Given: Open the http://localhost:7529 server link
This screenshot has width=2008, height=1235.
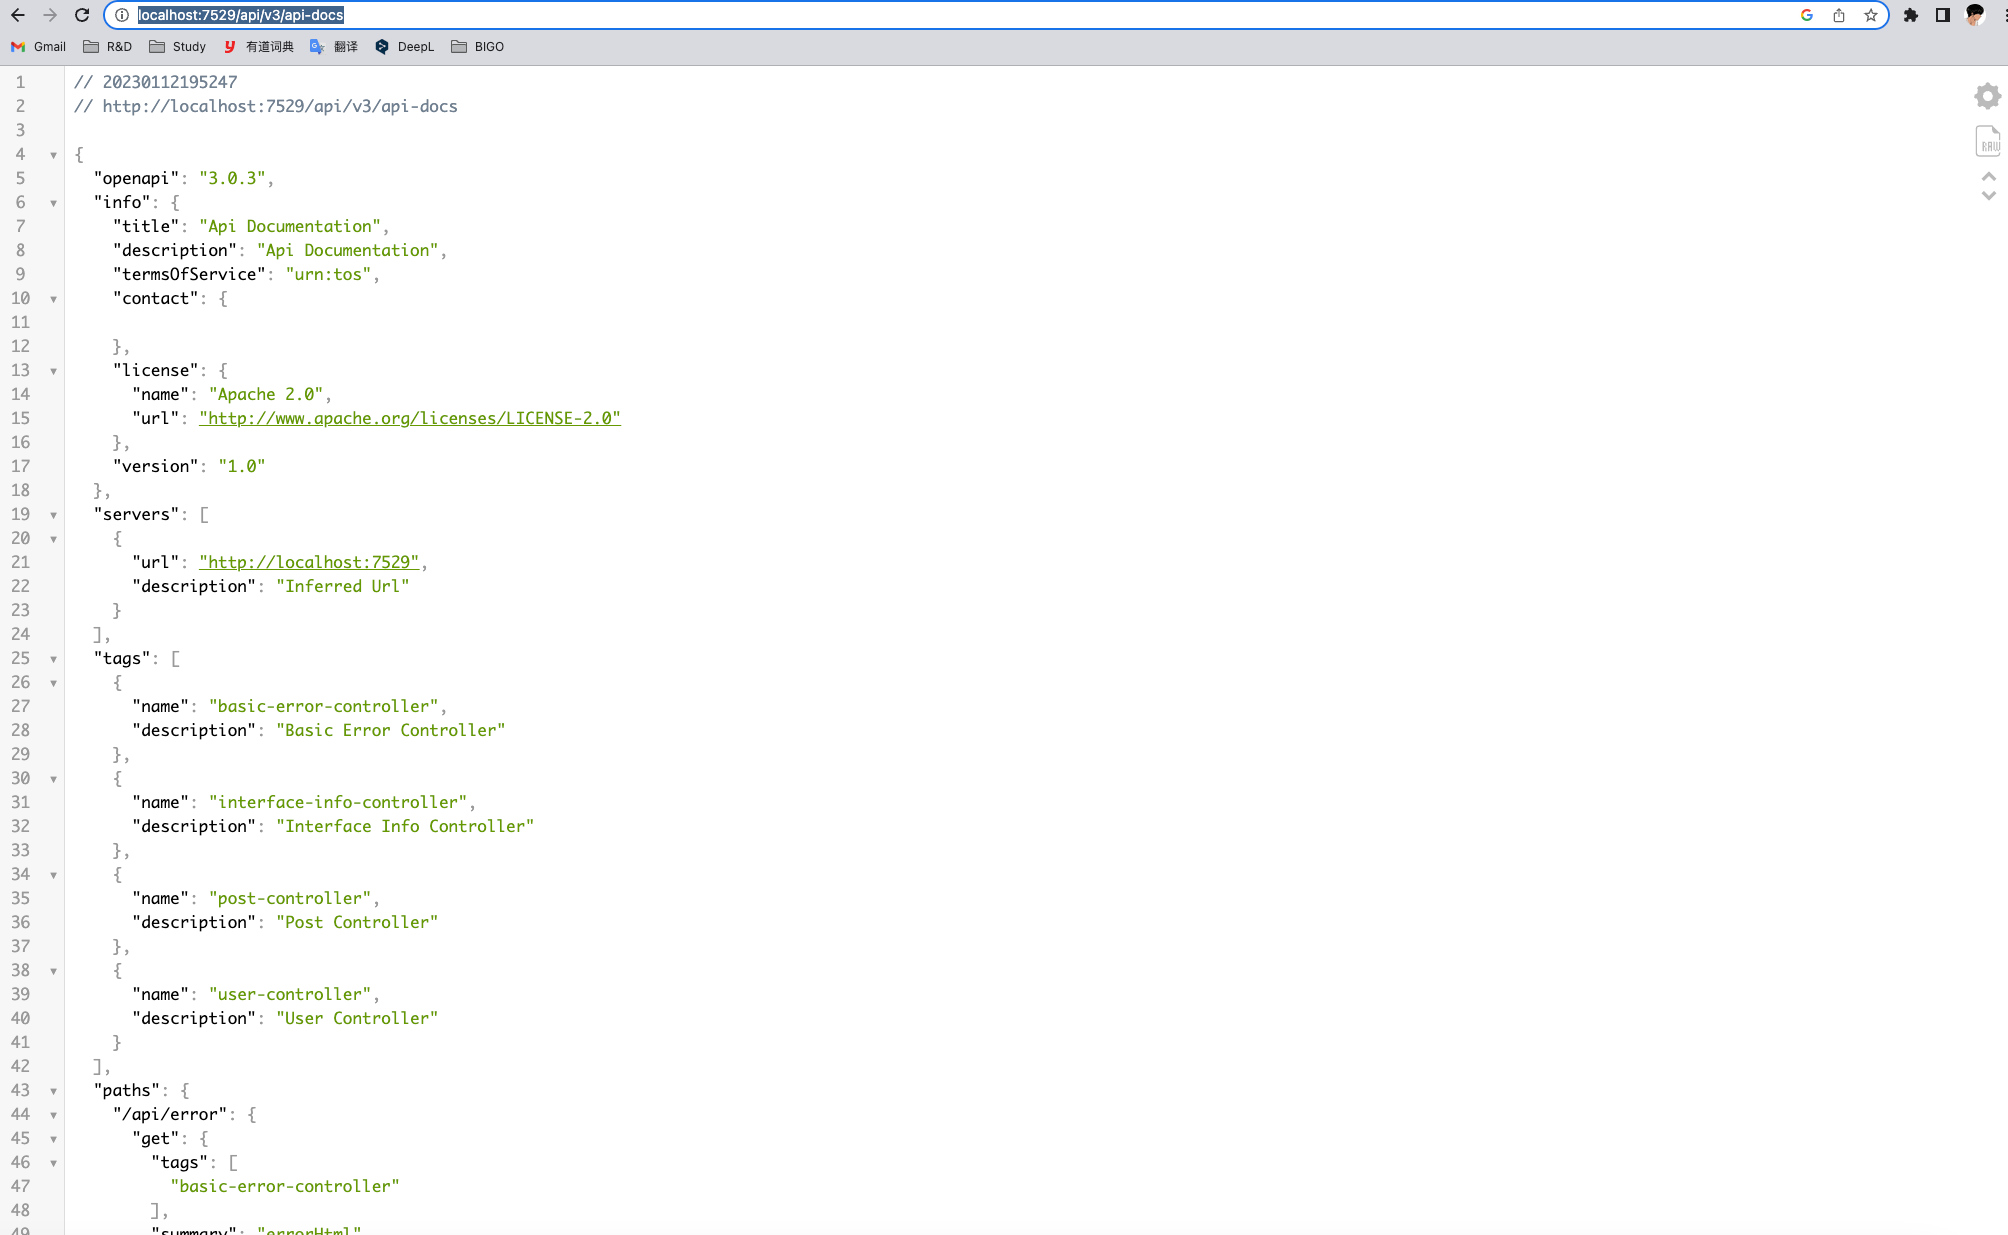Looking at the screenshot, I should click(x=309, y=562).
